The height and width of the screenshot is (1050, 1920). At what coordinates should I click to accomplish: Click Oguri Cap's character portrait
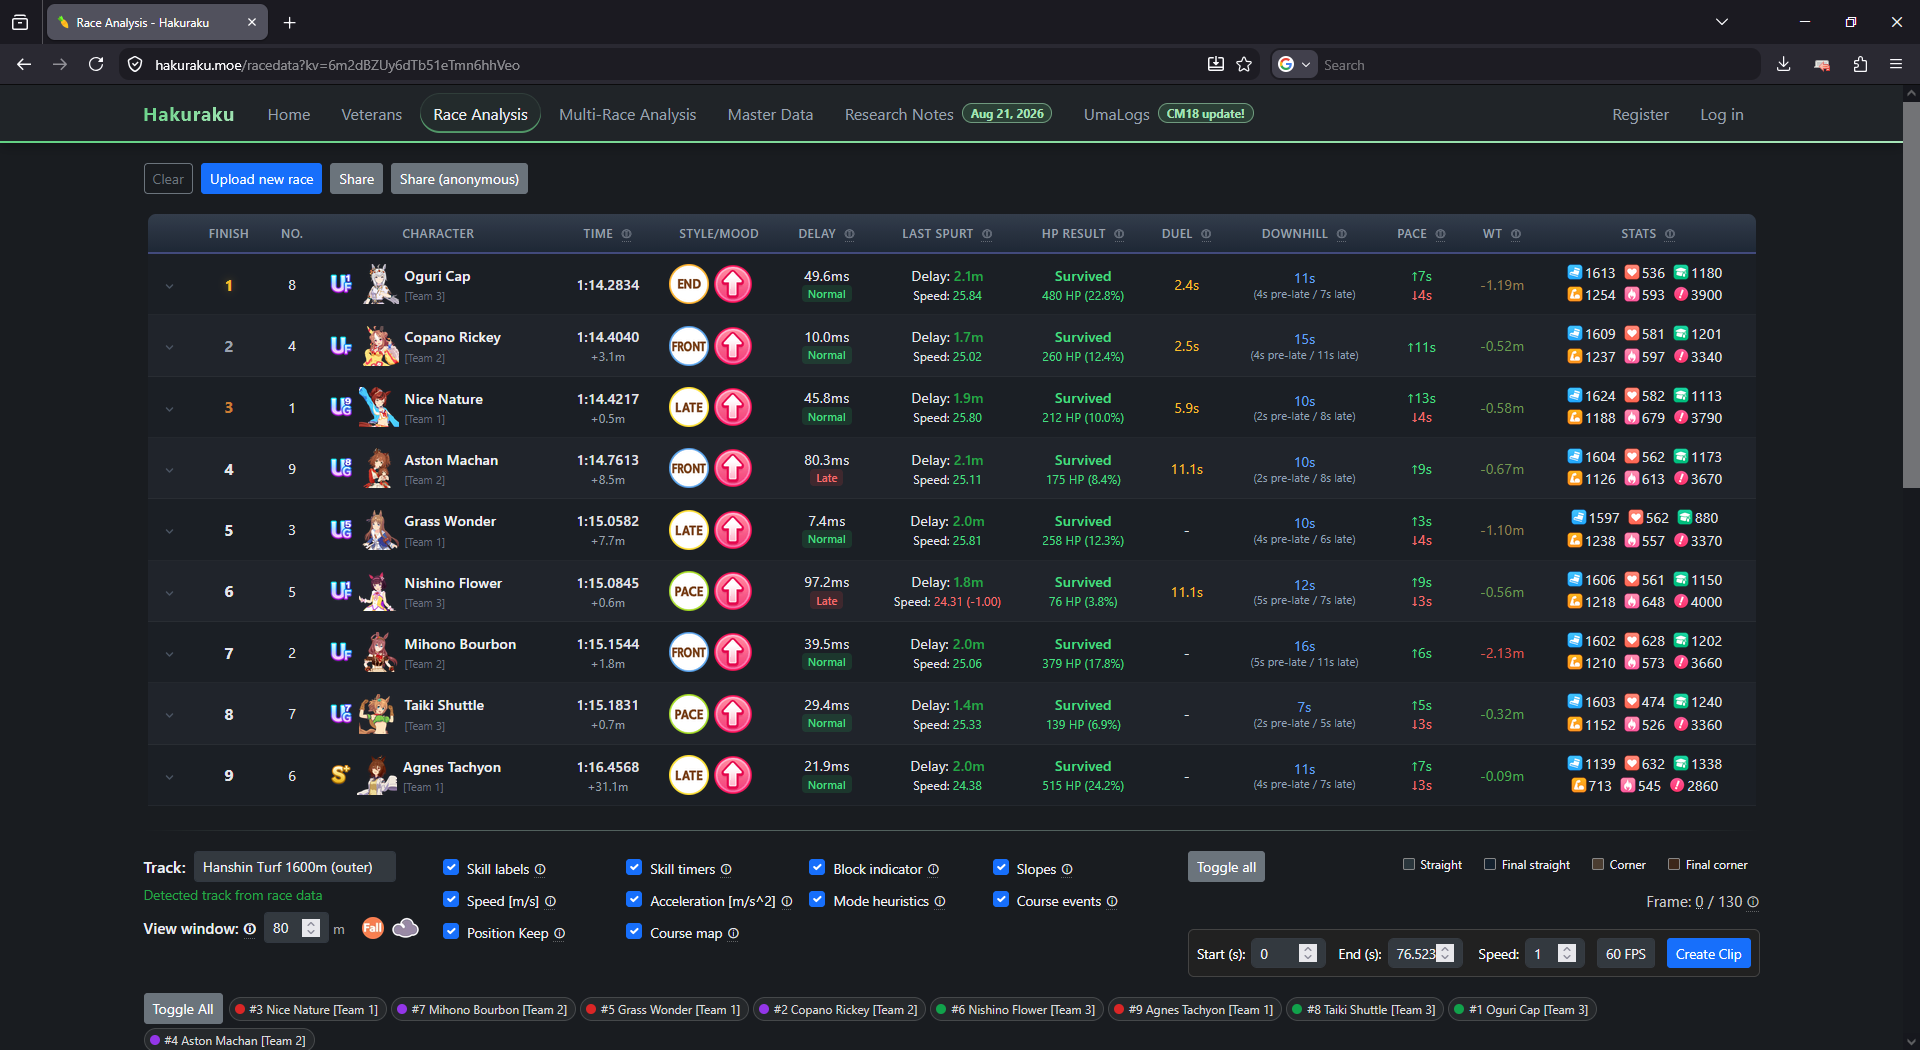[379, 284]
